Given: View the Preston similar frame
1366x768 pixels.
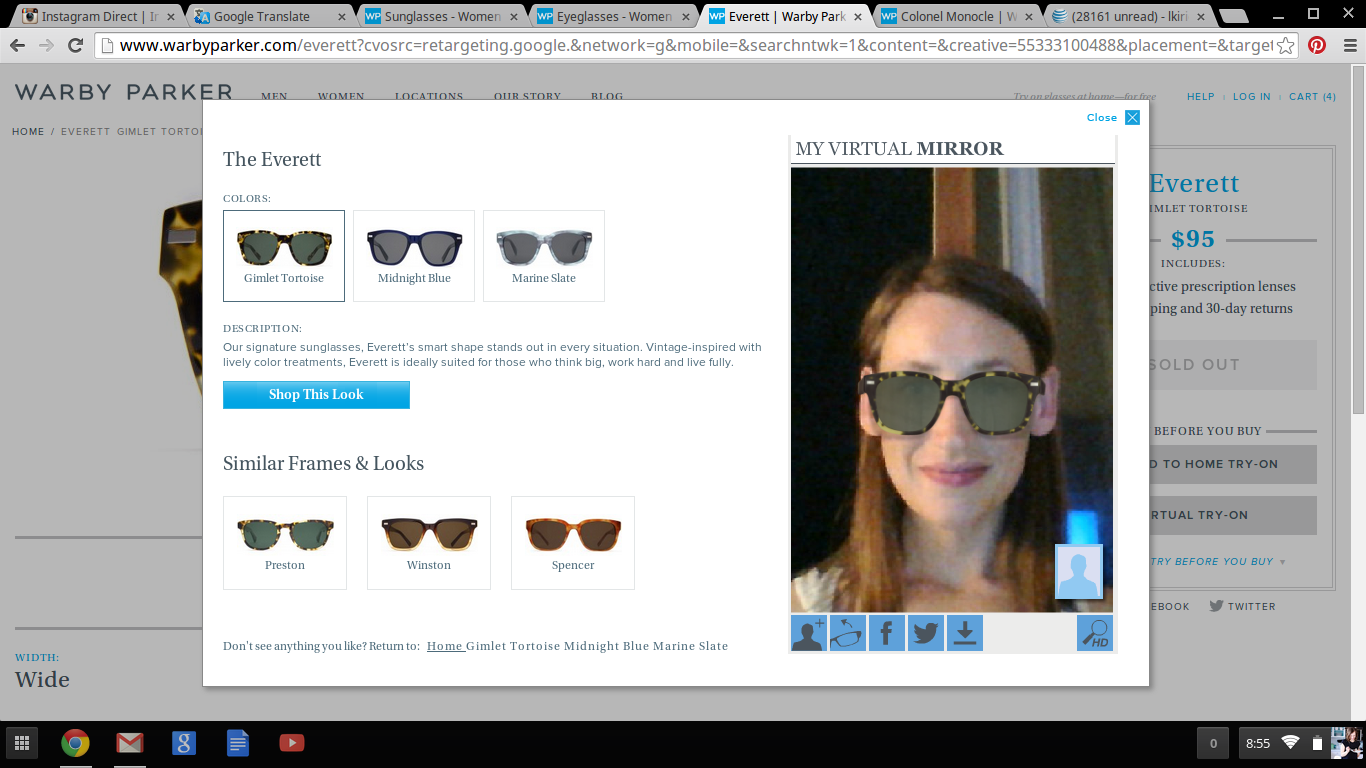Looking at the screenshot, I should pos(285,543).
